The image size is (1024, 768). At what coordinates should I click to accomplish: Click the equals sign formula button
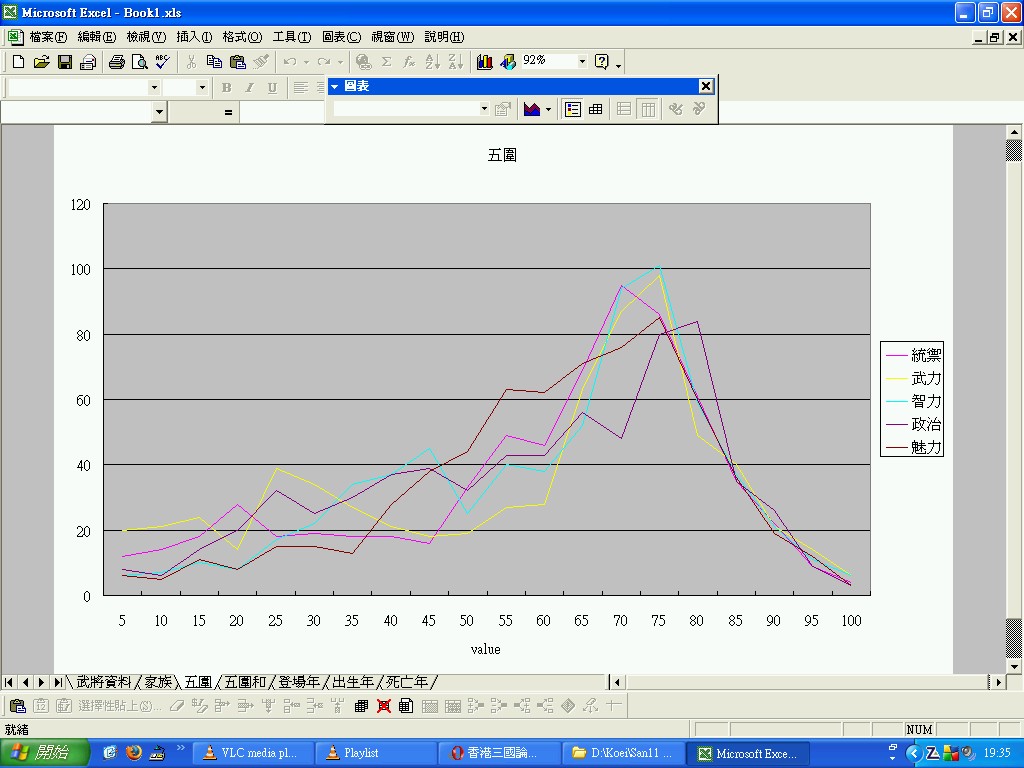point(228,112)
